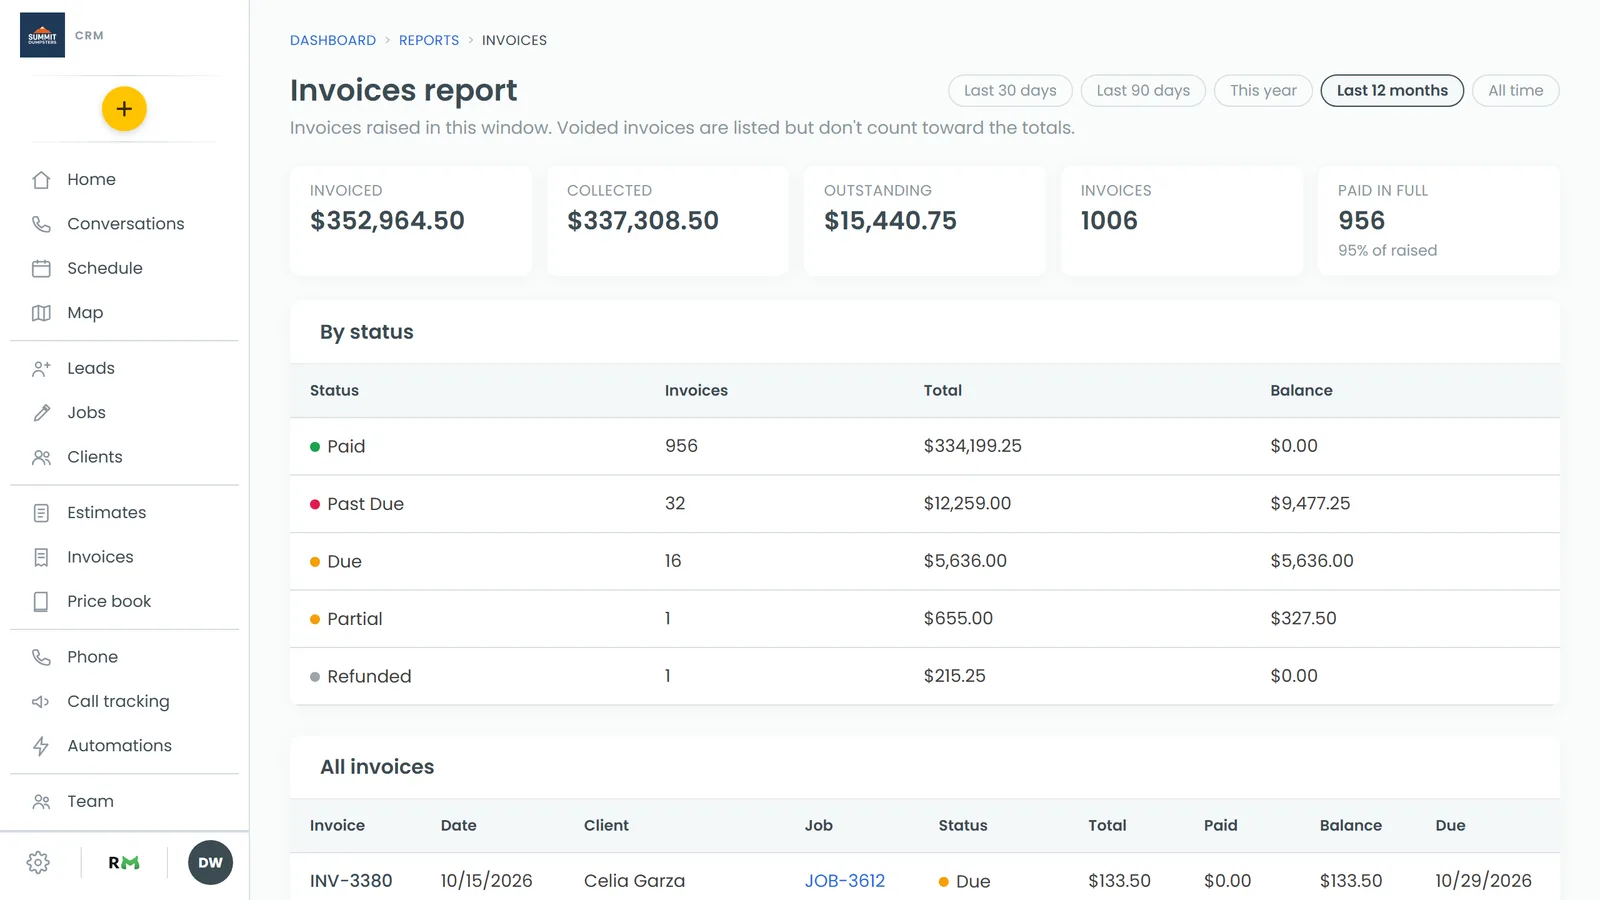1600x900 pixels.
Task: Open settings via the gear icon
Action: pyautogui.click(x=38, y=863)
